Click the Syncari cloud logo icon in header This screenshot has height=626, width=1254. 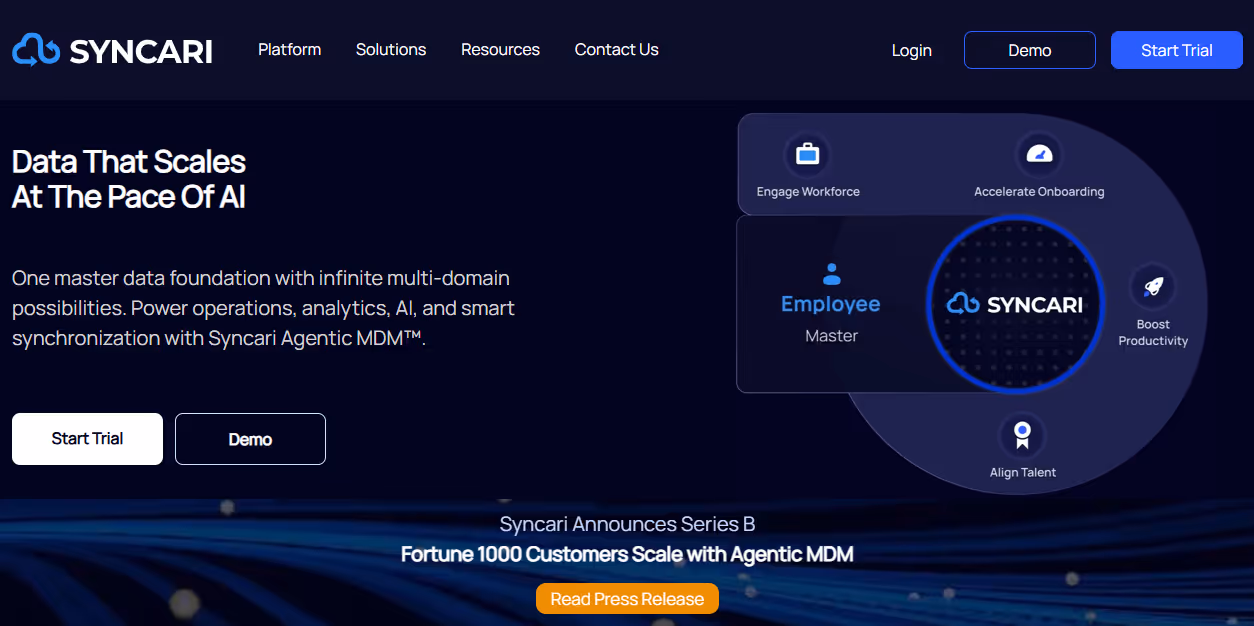36,50
